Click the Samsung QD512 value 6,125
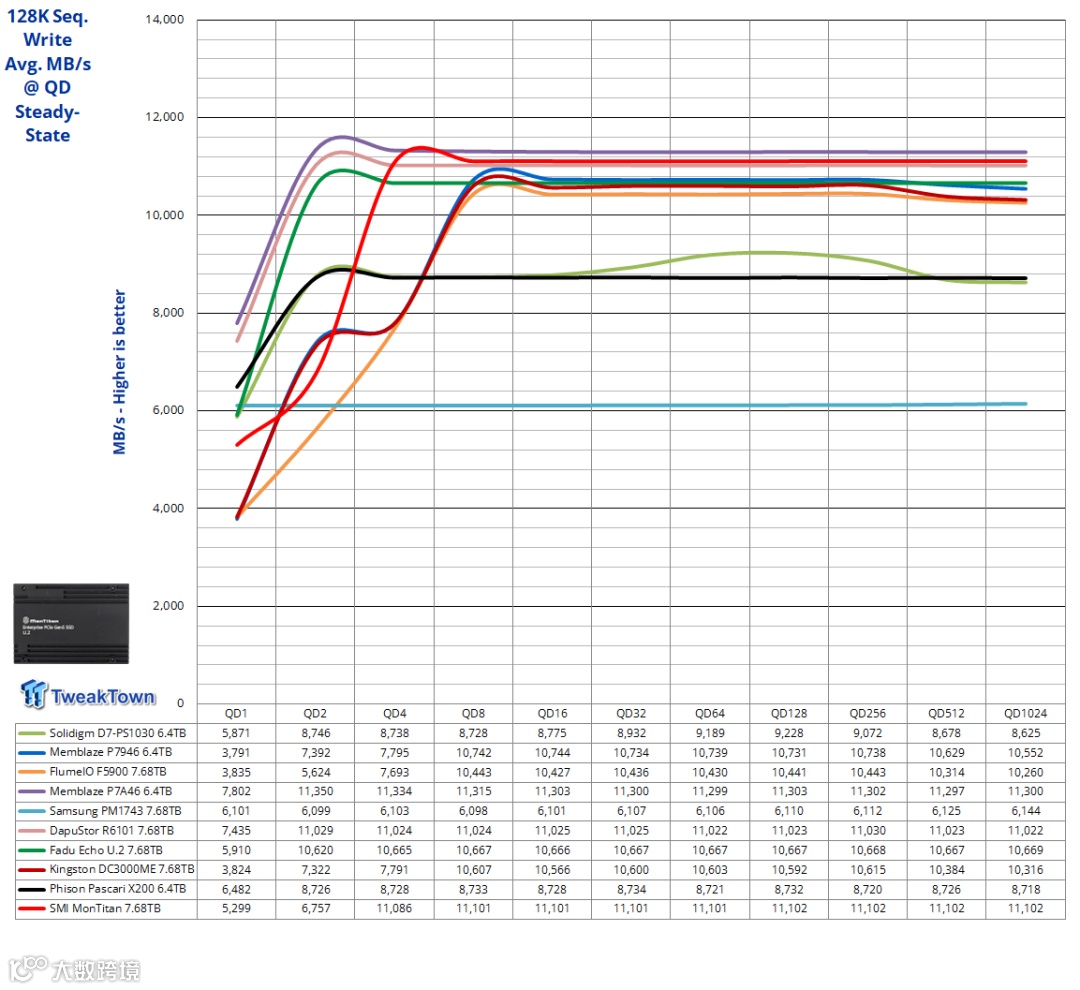Screen dimensions: 1080x990 946,812
